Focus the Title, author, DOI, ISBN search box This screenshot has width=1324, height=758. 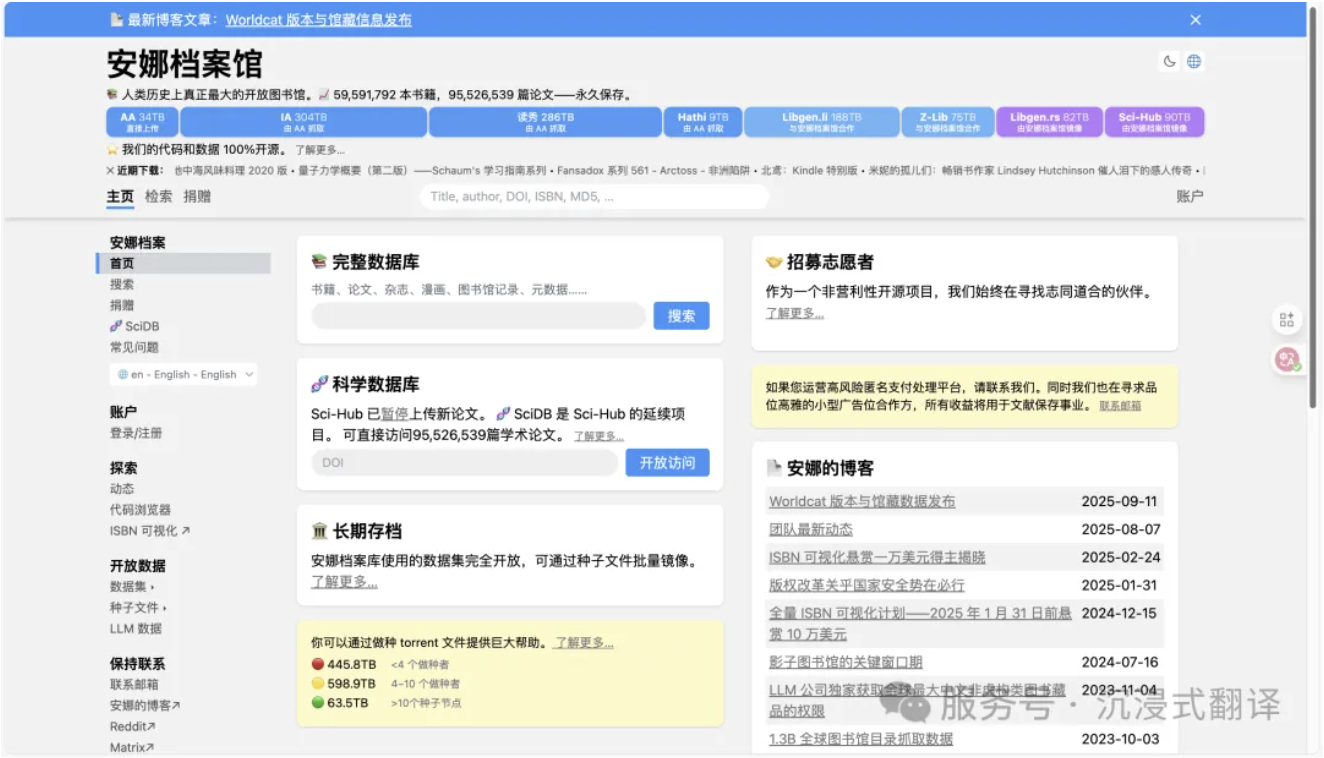[x=594, y=197]
